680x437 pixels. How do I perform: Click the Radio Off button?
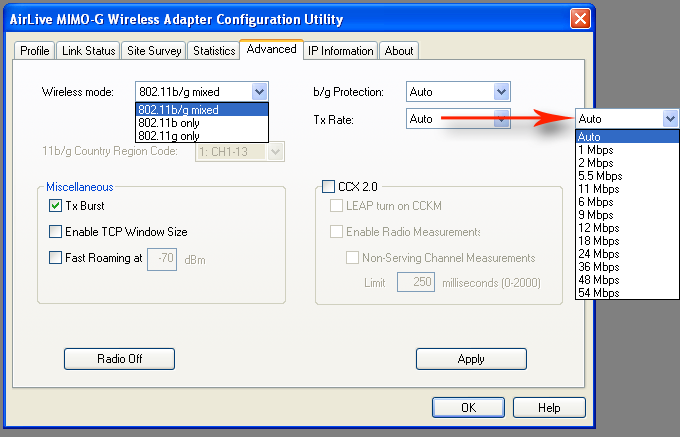[119, 359]
